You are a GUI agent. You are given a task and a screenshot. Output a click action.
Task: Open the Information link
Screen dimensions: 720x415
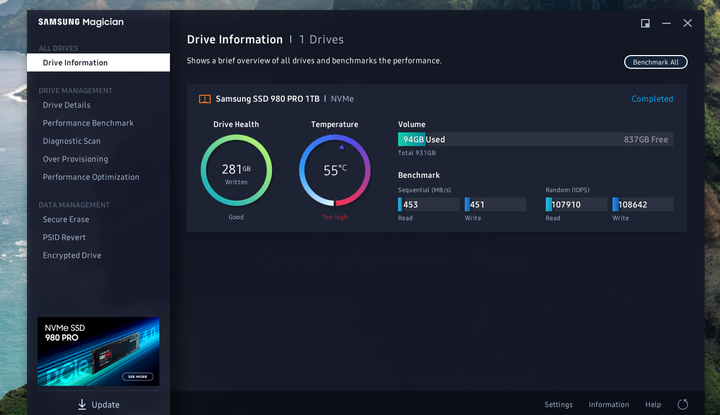[x=609, y=404]
